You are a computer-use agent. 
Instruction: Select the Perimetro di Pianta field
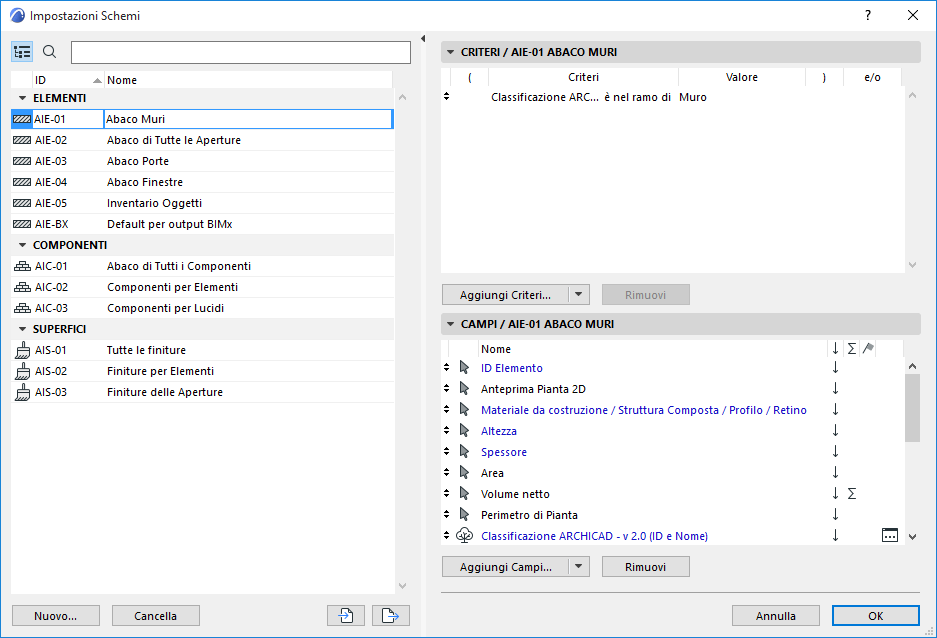[529, 515]
